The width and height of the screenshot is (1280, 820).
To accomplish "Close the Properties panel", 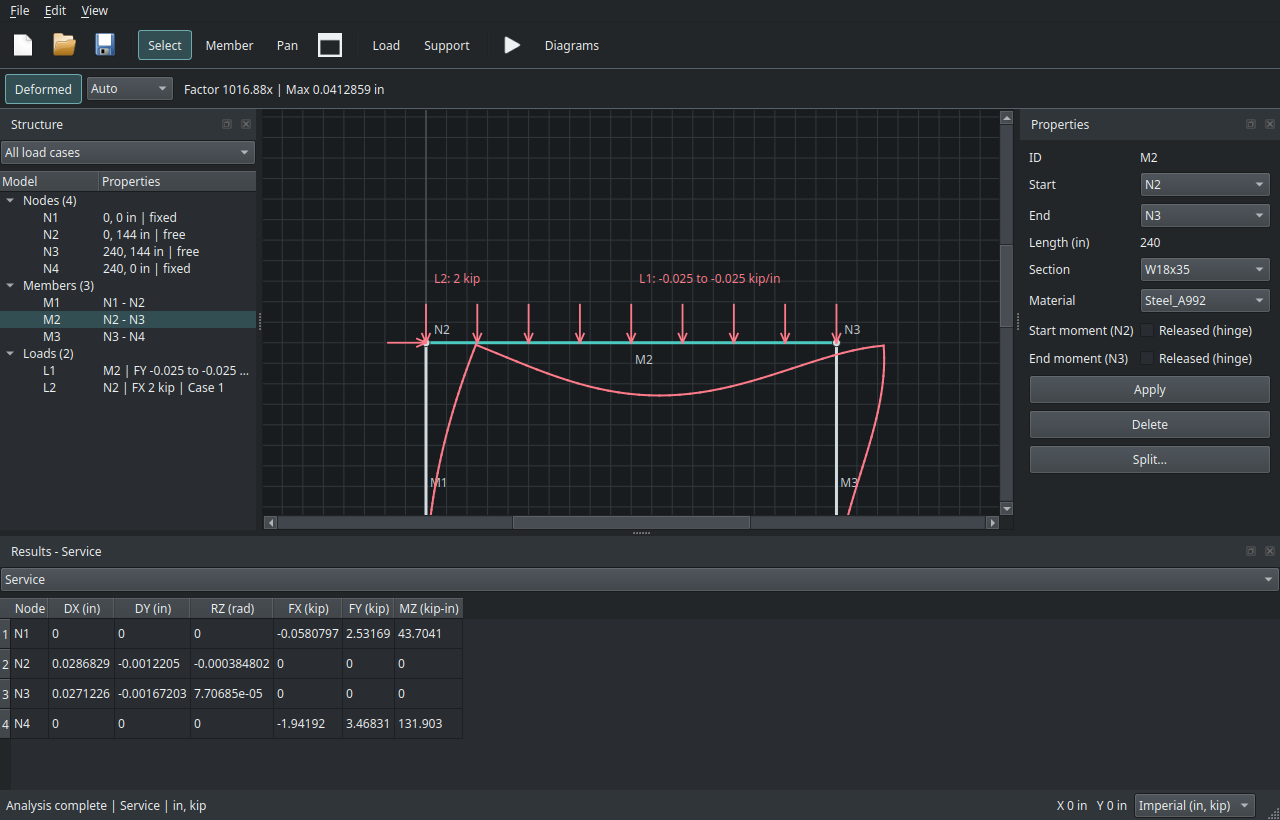I will [1270, 124].
